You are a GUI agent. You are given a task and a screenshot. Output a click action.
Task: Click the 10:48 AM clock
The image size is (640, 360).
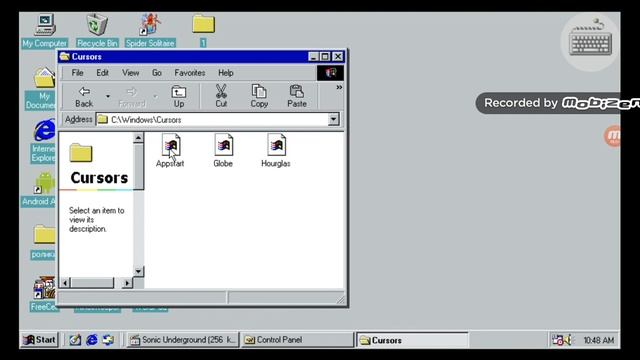pyautogui.click(x=598, y=340)
